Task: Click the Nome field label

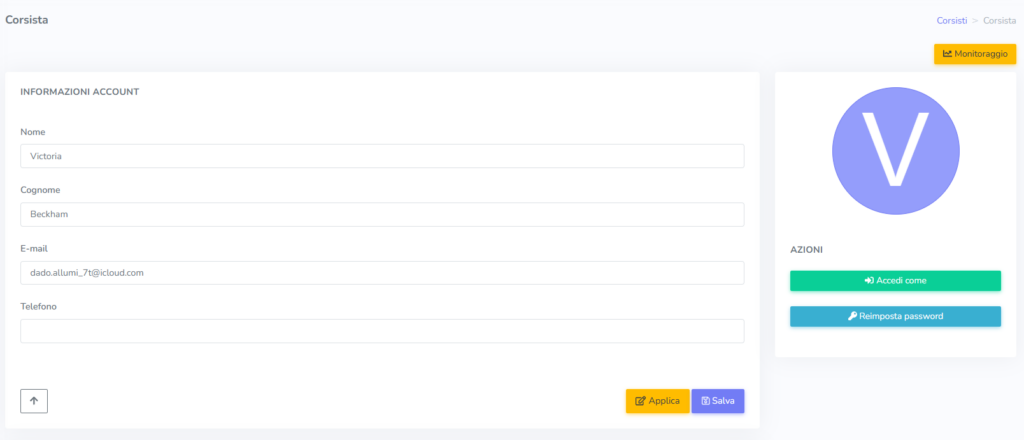Action: point(32,132)
